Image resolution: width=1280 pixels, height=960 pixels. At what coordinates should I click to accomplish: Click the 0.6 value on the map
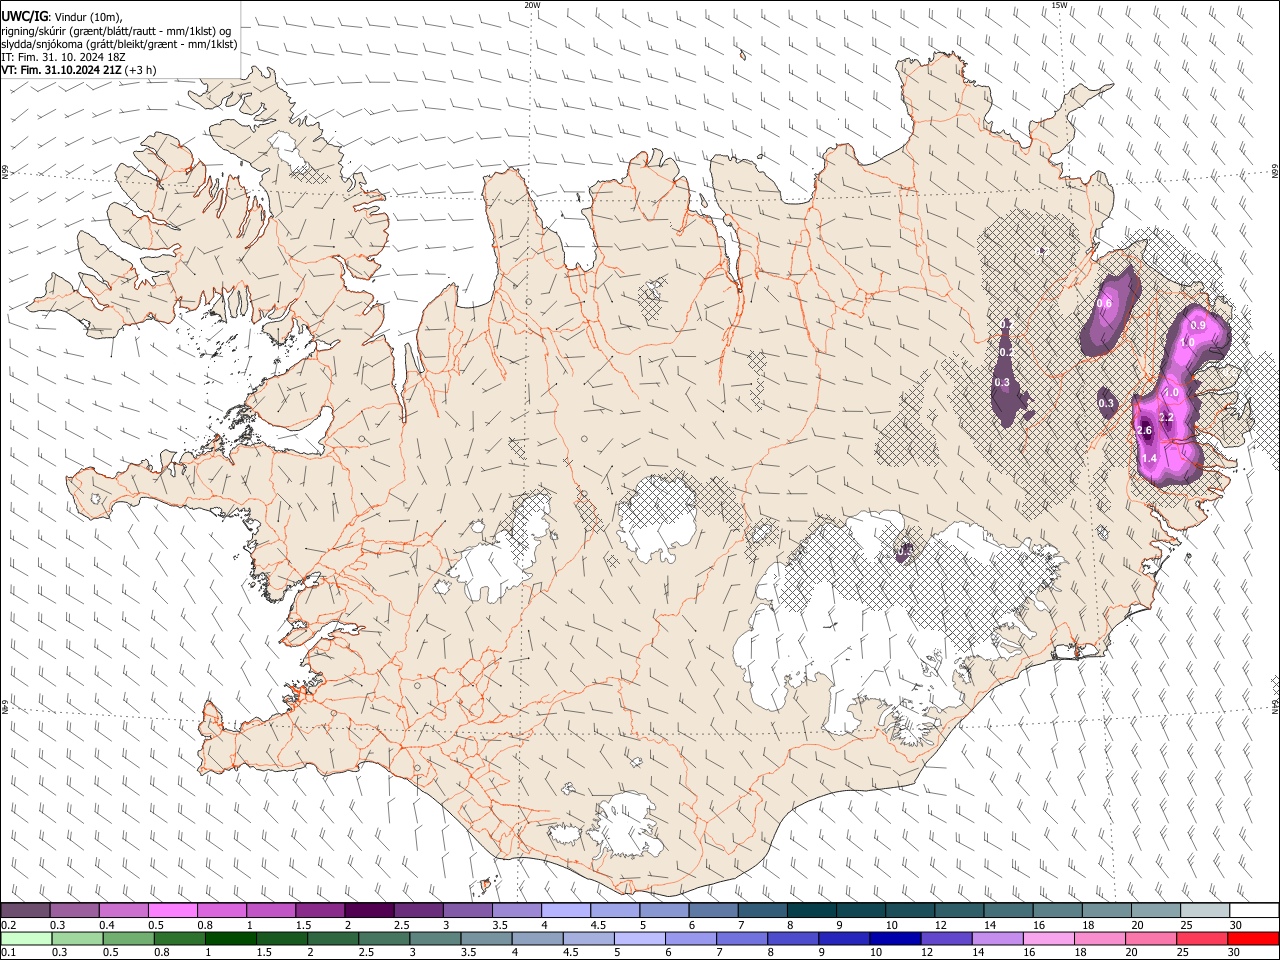point(1104,303)
